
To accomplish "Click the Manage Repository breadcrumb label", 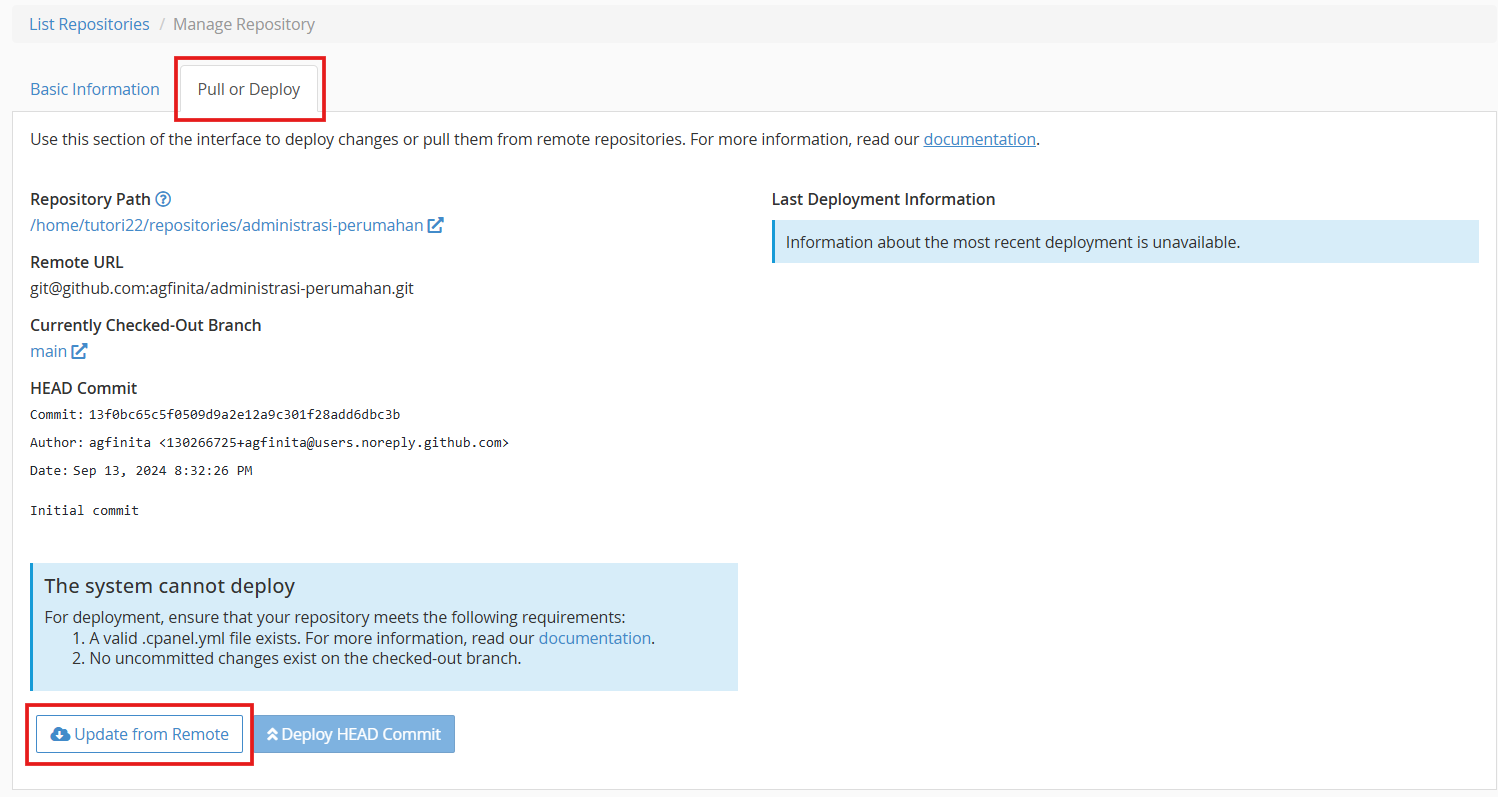I will [x=243, y=23].
